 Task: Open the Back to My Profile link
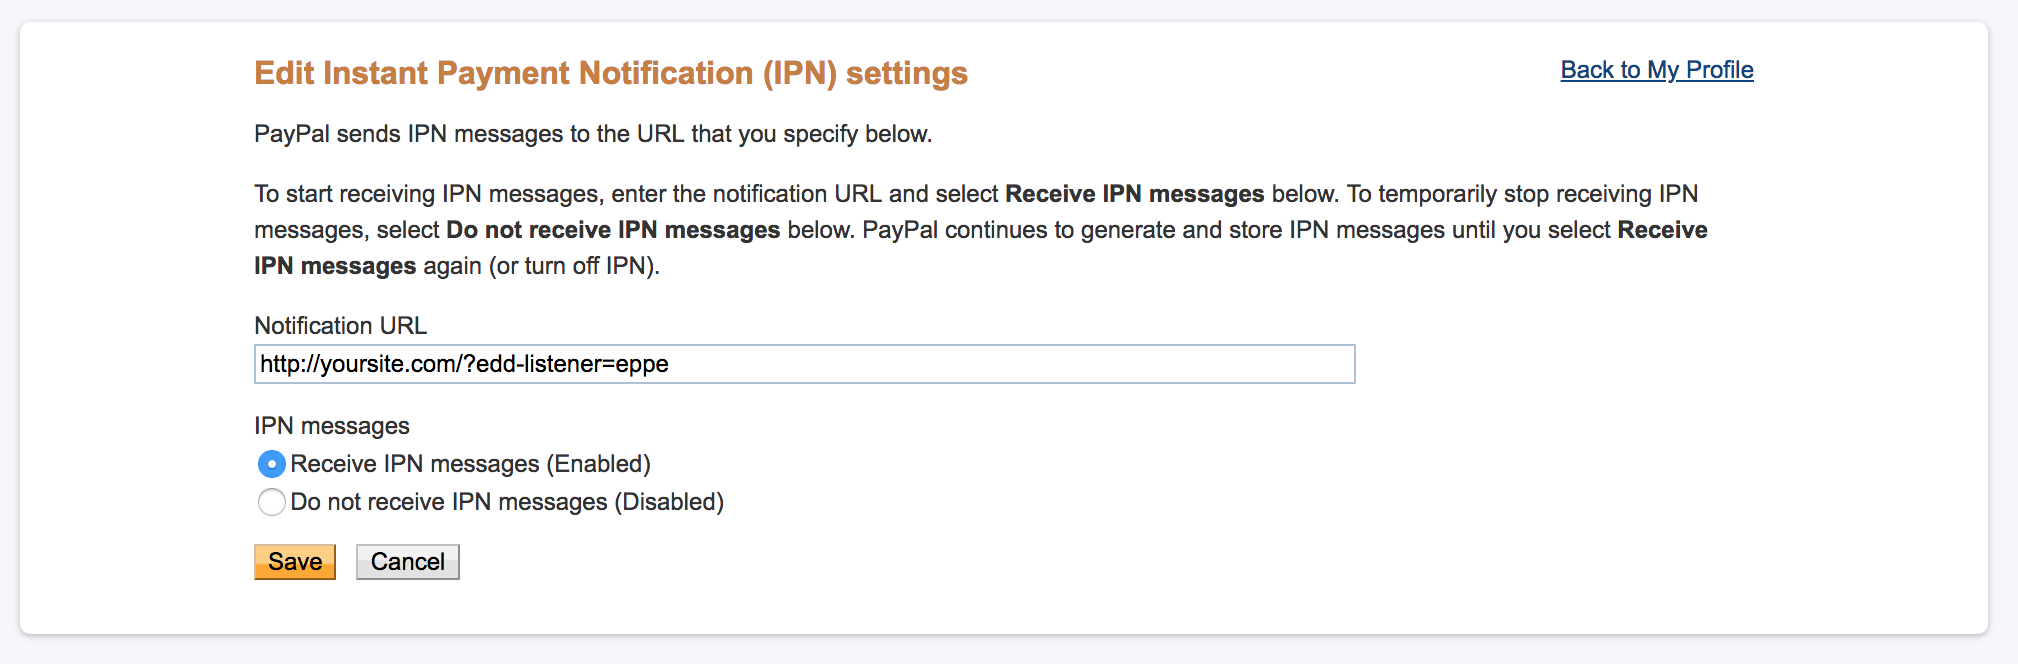(1656, 70)
